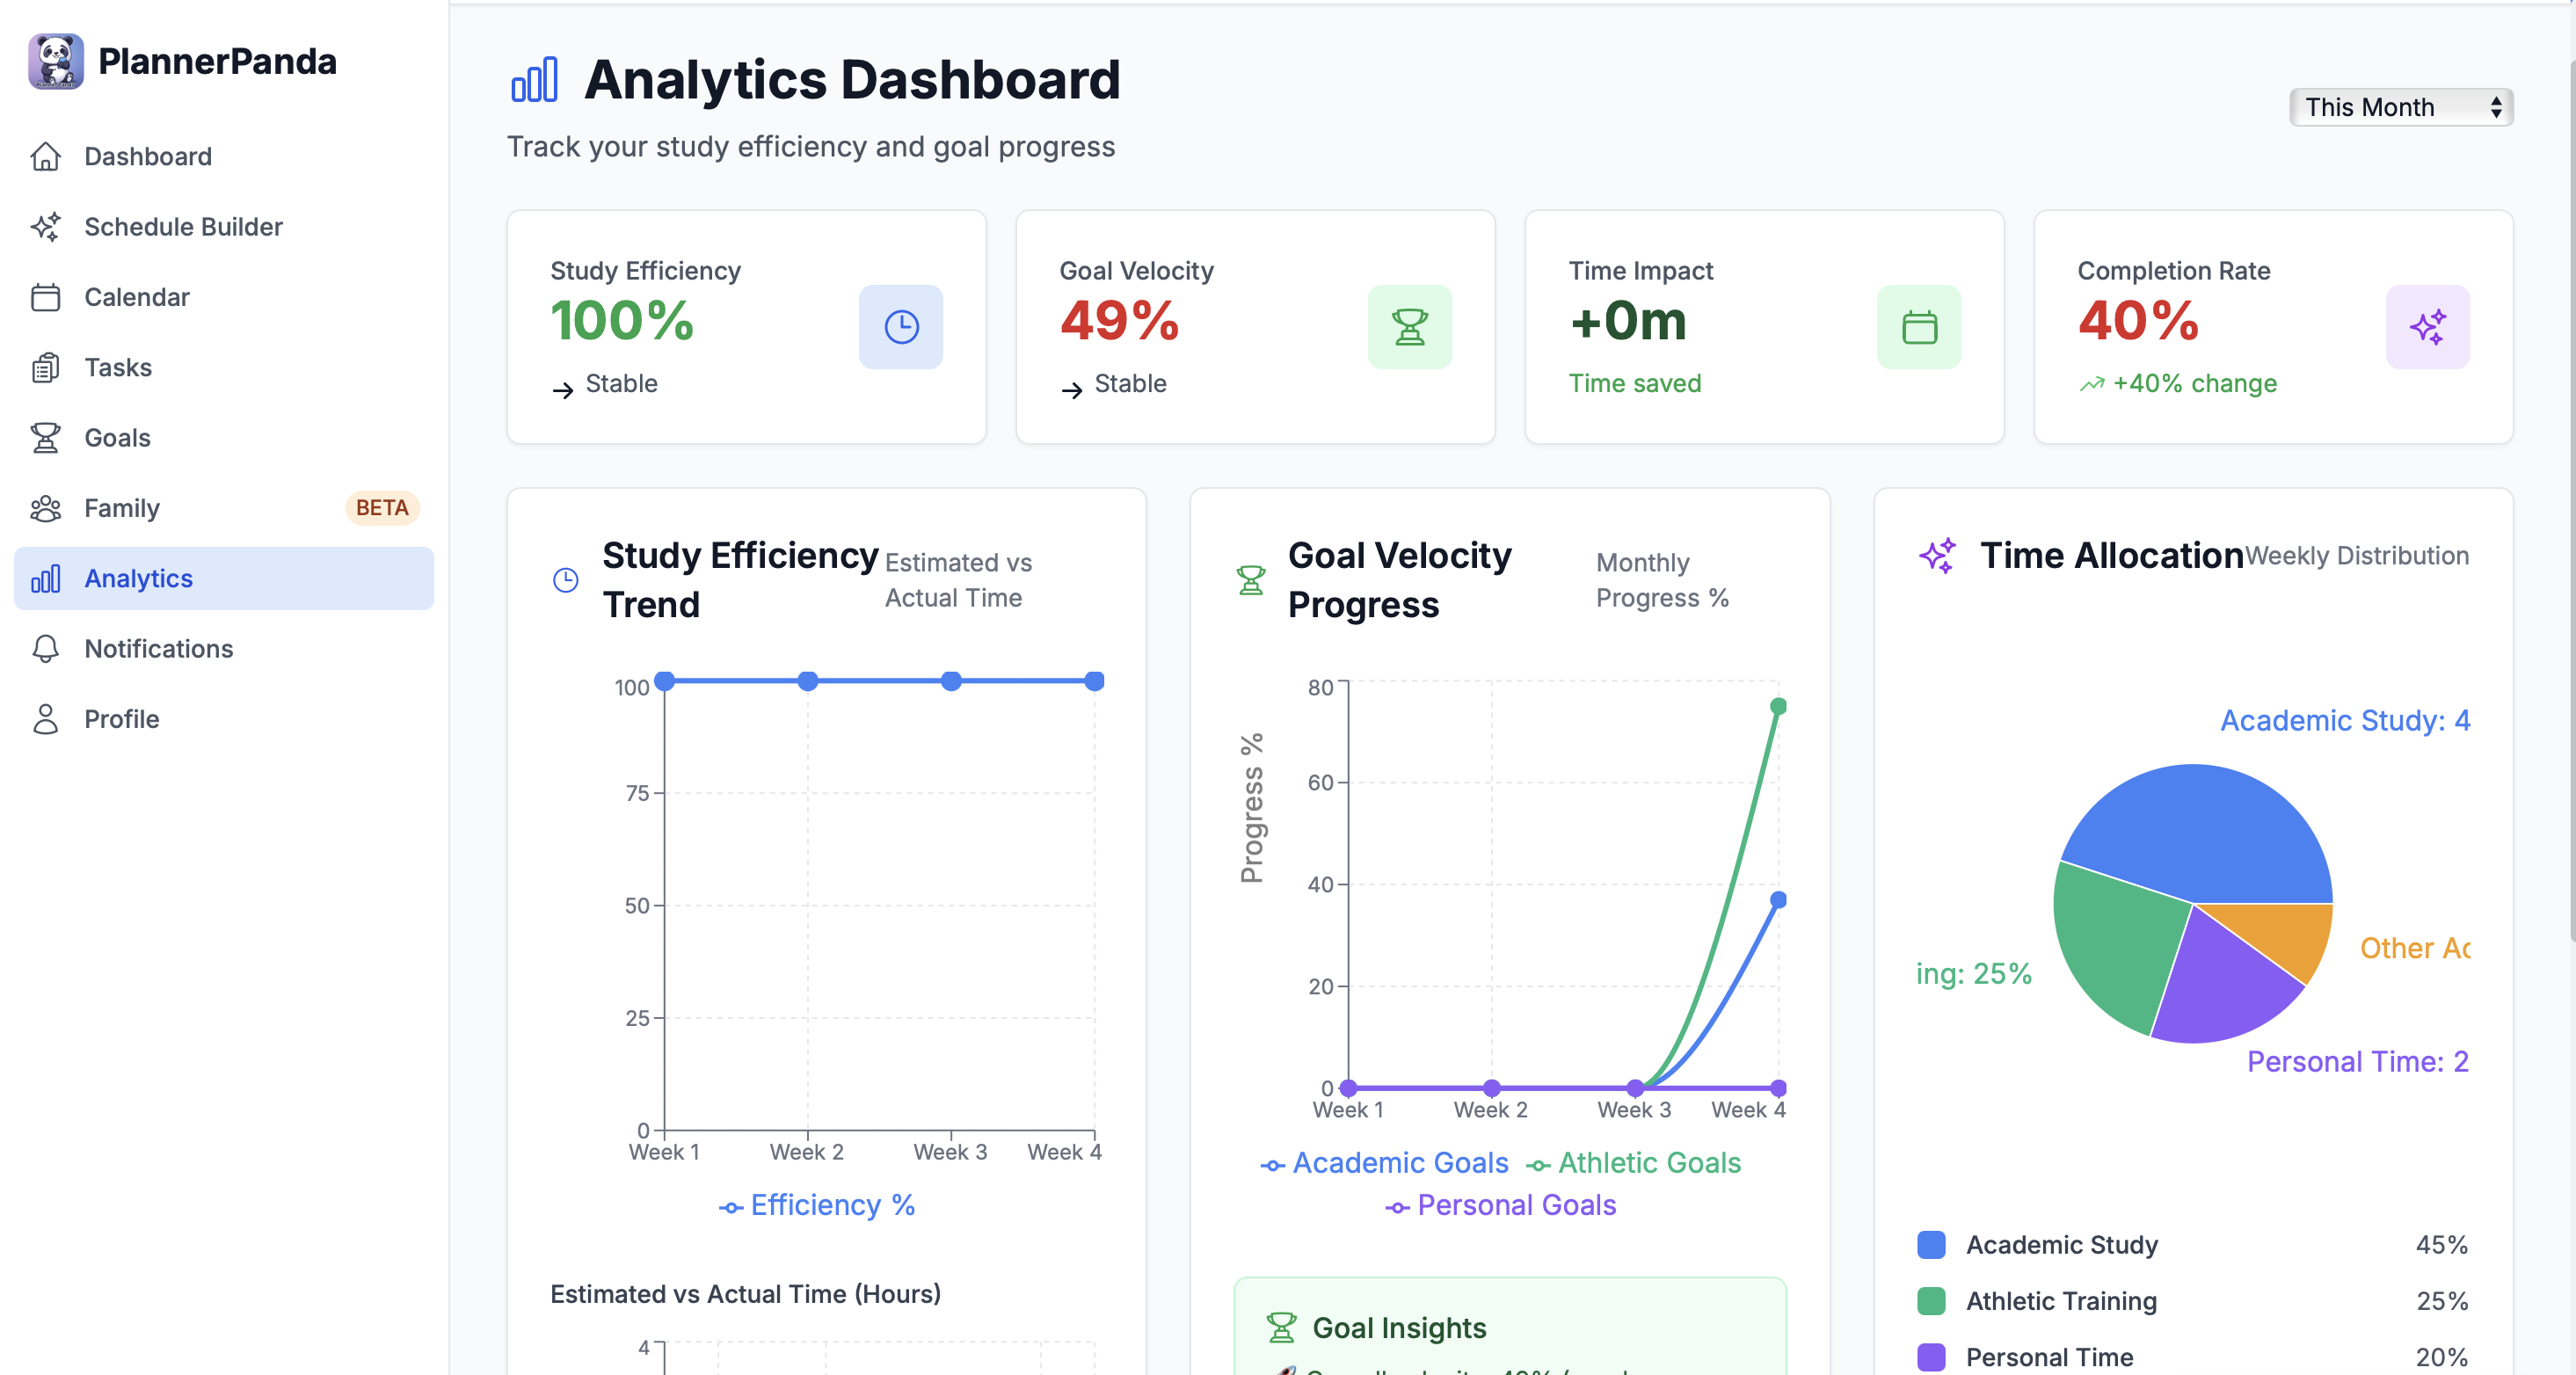Screen dimensions: 2576x1375
Task: Open the This Month period dropdown
Action: coord(2400,107)
